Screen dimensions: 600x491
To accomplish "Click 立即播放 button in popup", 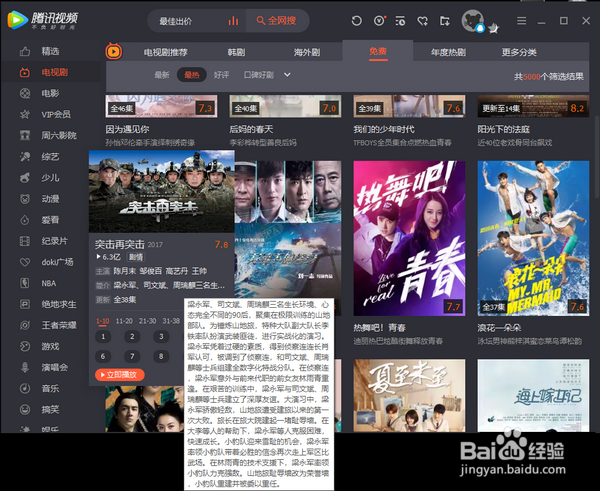I will click(x=120, y=375).
